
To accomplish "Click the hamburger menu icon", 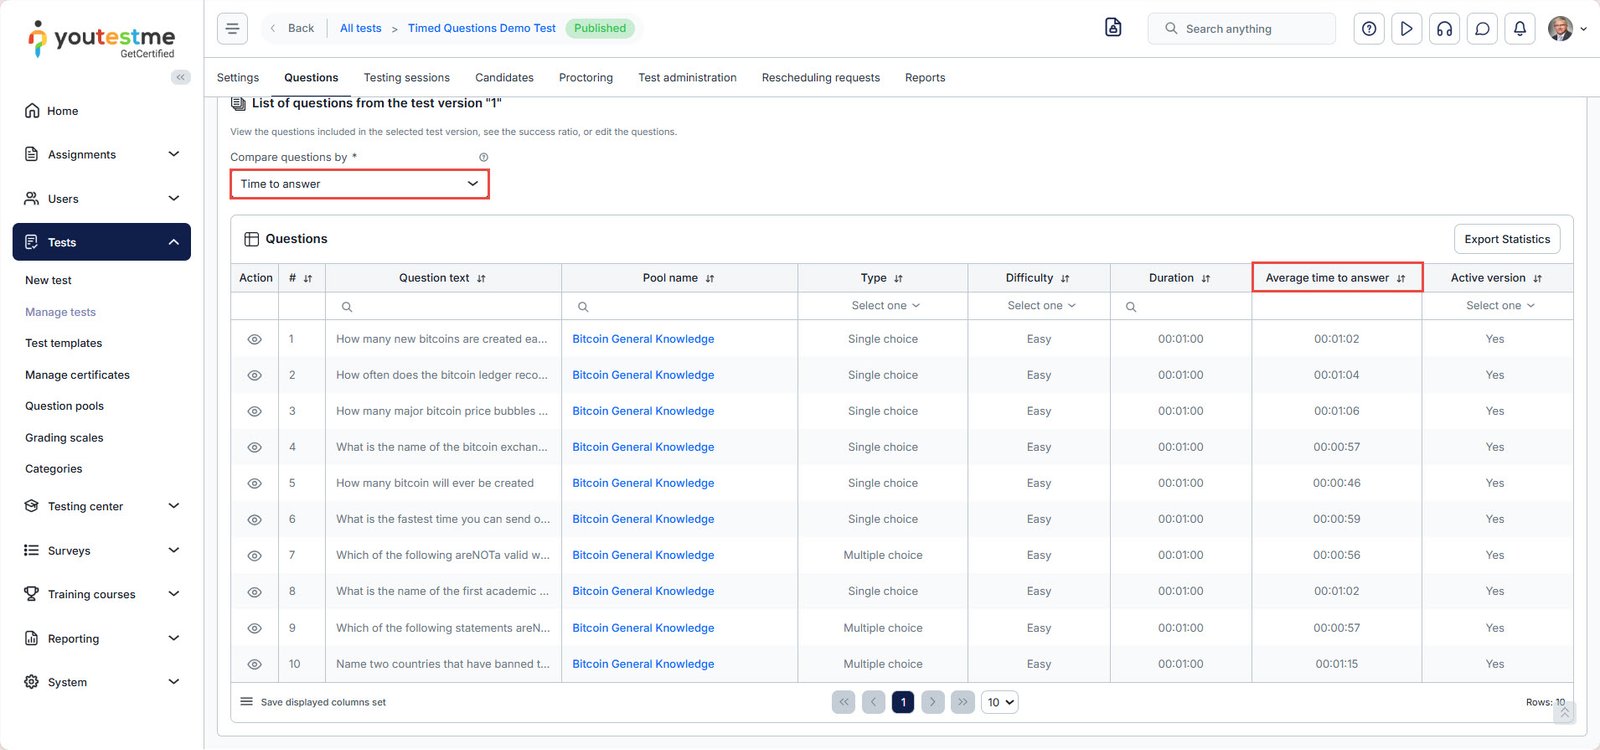I will [232, 29].
